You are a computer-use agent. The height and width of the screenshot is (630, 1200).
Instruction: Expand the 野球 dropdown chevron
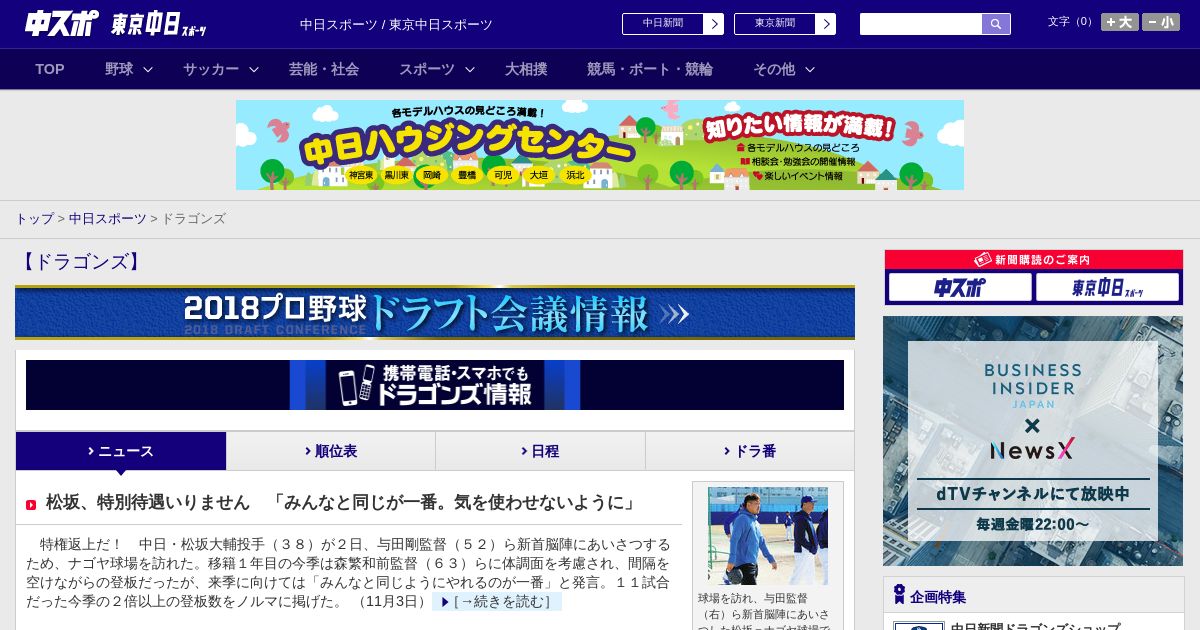pos(148,69)
